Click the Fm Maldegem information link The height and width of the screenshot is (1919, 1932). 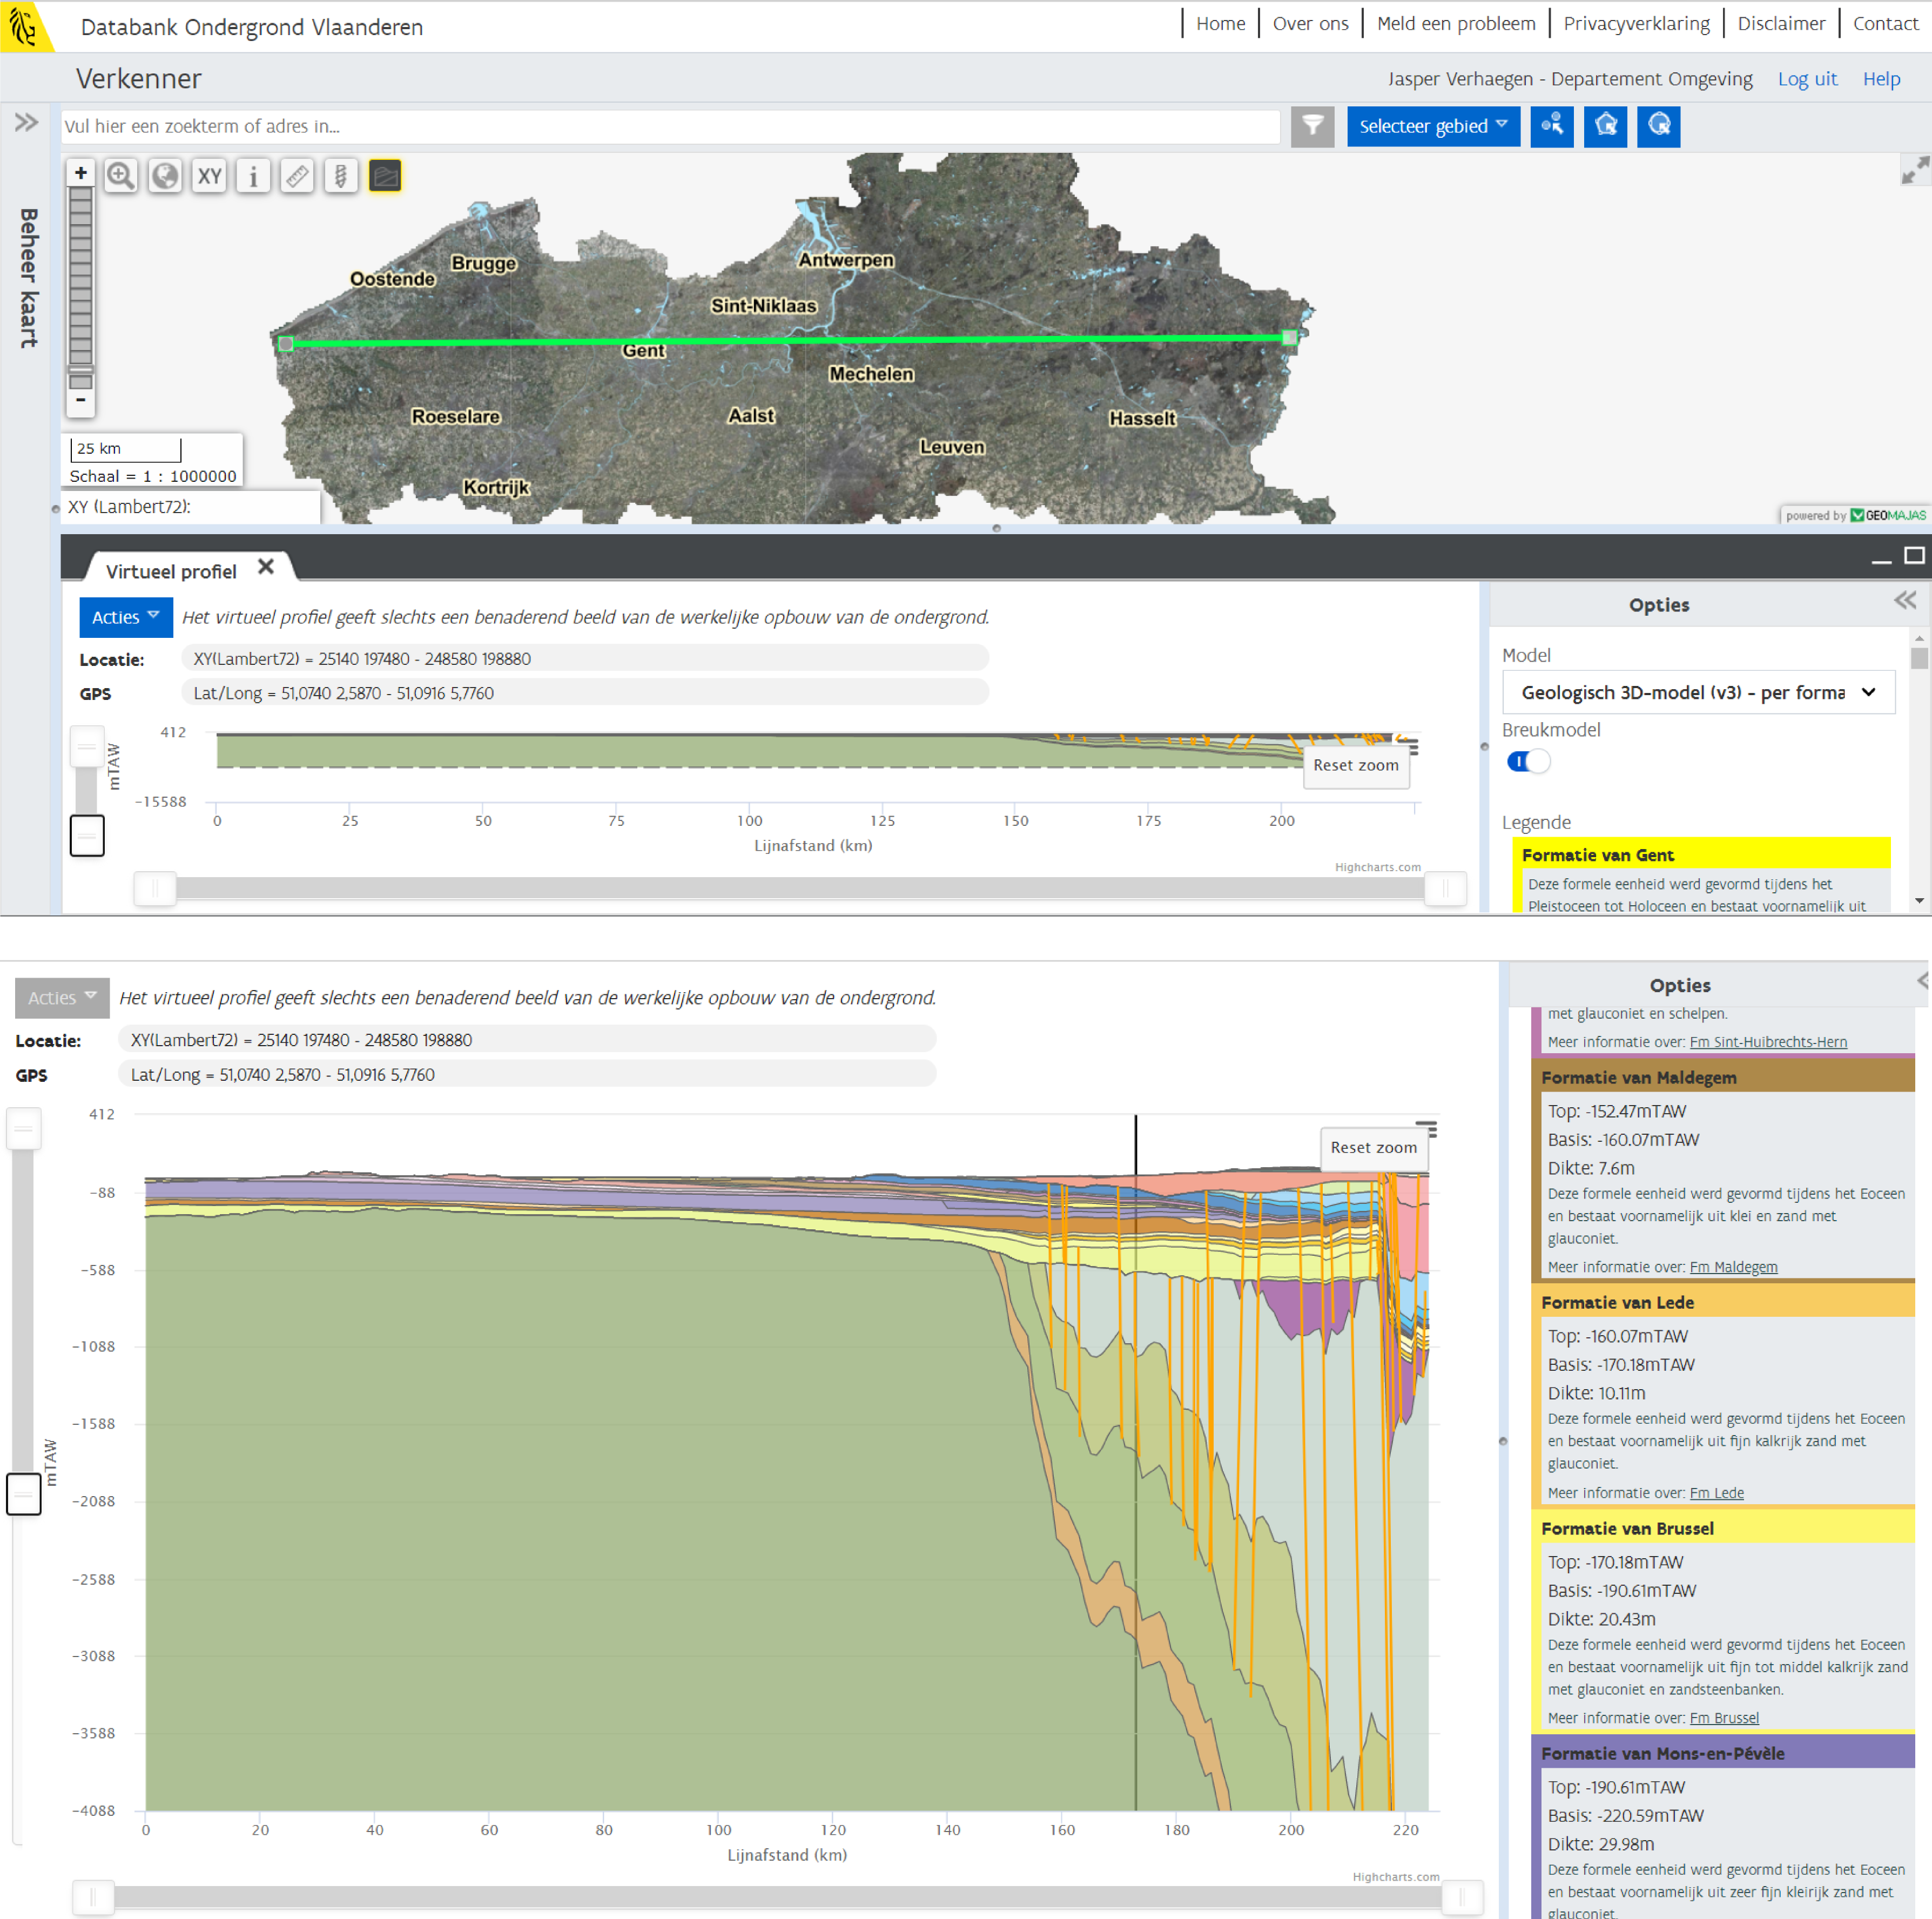pos(1733,1267)
